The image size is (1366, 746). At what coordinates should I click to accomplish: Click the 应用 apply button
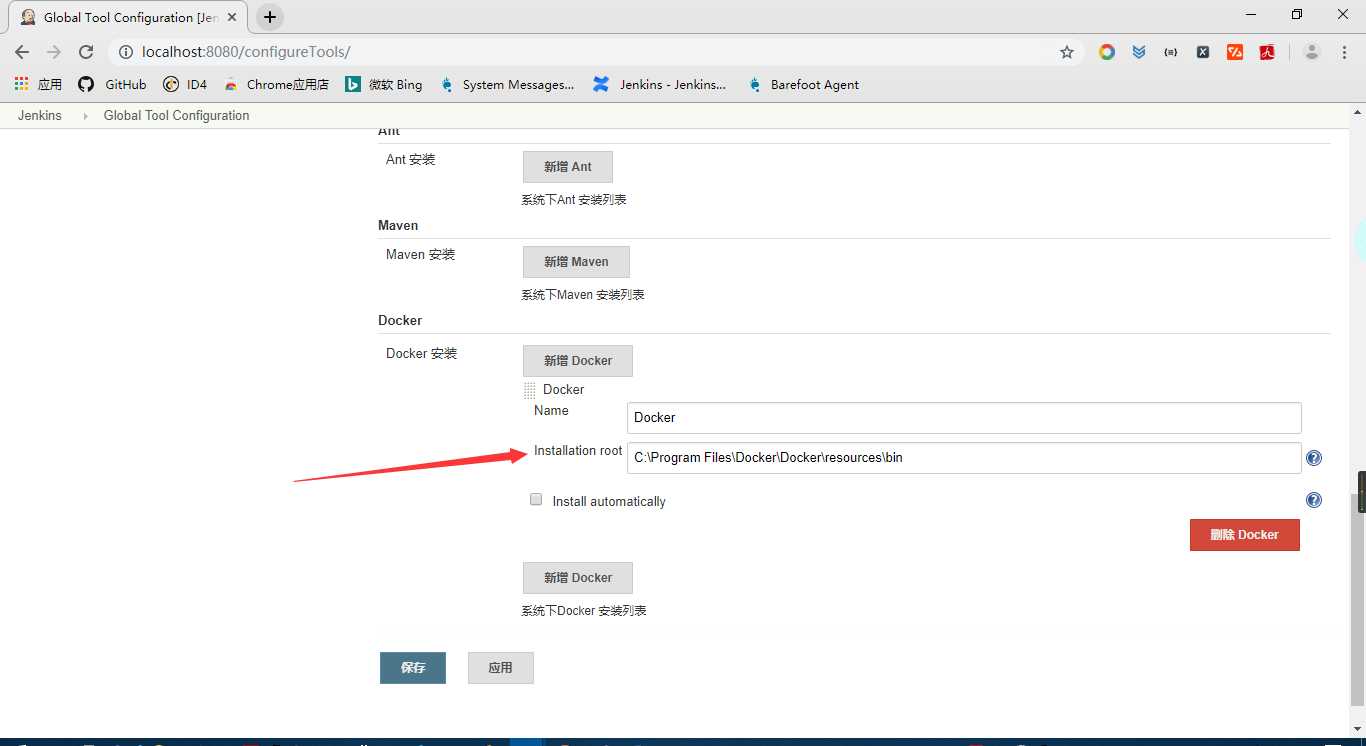point(501,667)
